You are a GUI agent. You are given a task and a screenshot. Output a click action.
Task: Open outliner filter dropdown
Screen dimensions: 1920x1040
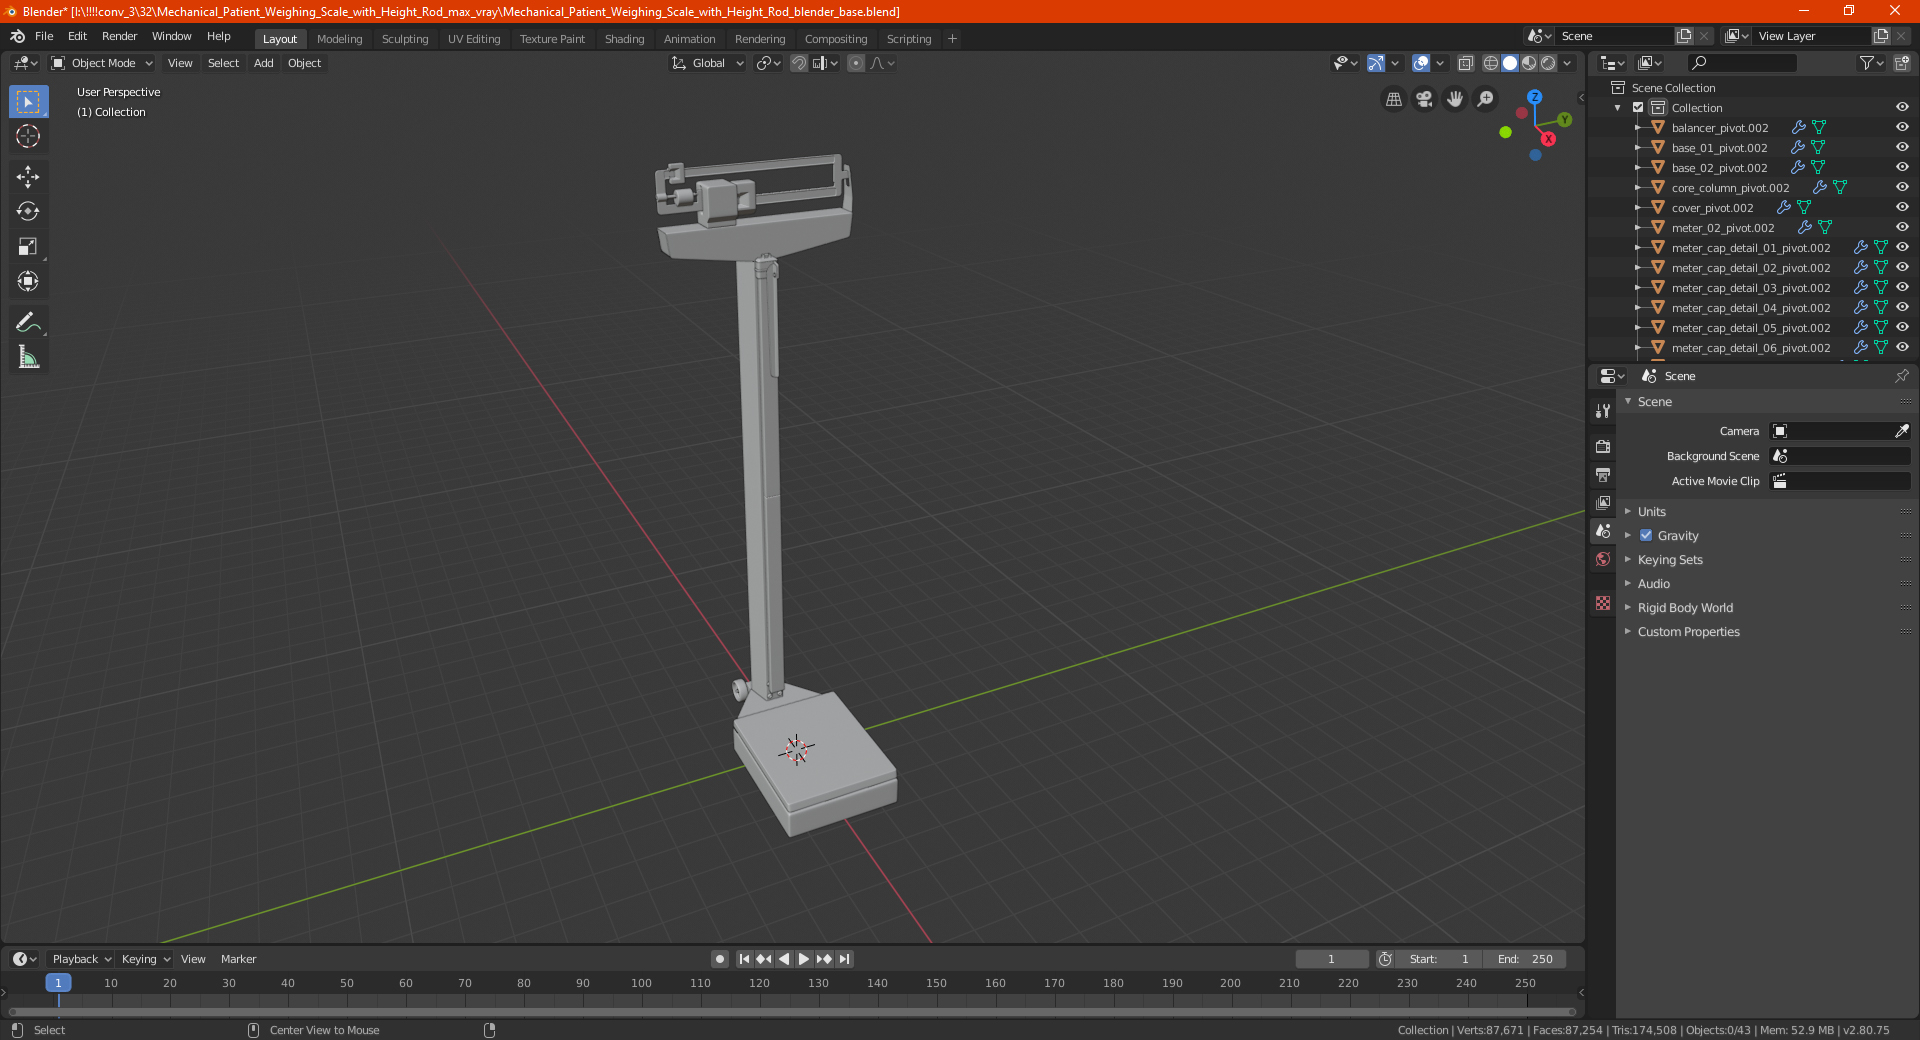(x=1871, y=63)
